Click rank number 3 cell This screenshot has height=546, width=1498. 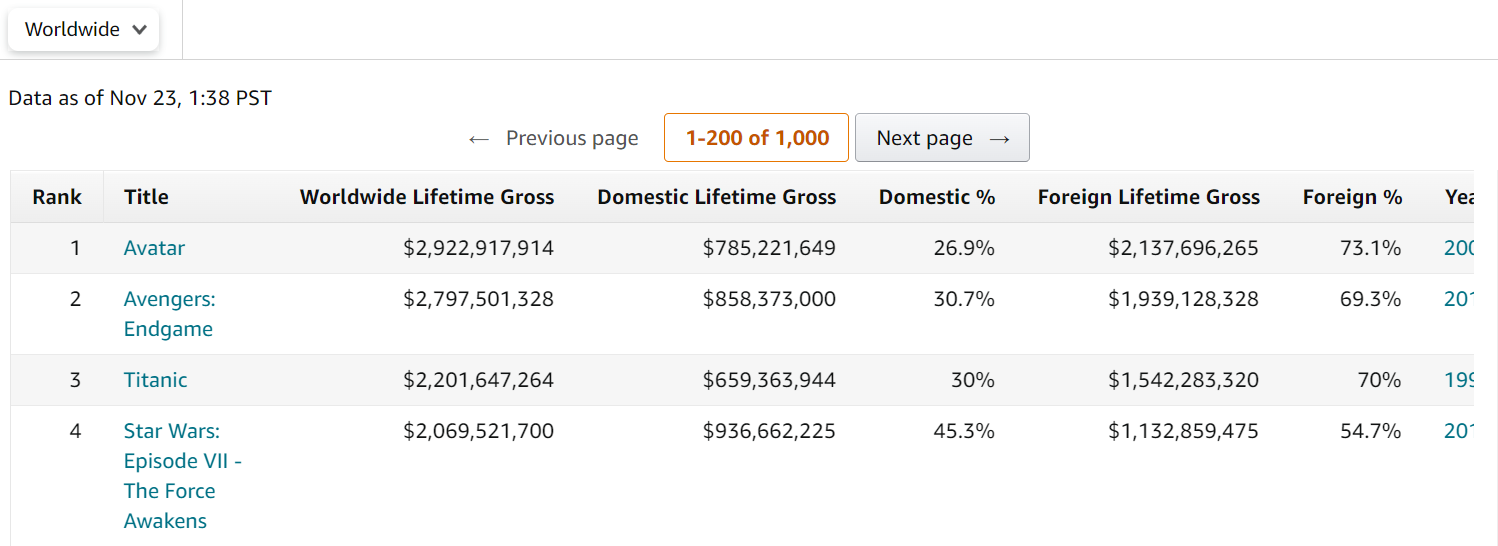click(75, 380)
